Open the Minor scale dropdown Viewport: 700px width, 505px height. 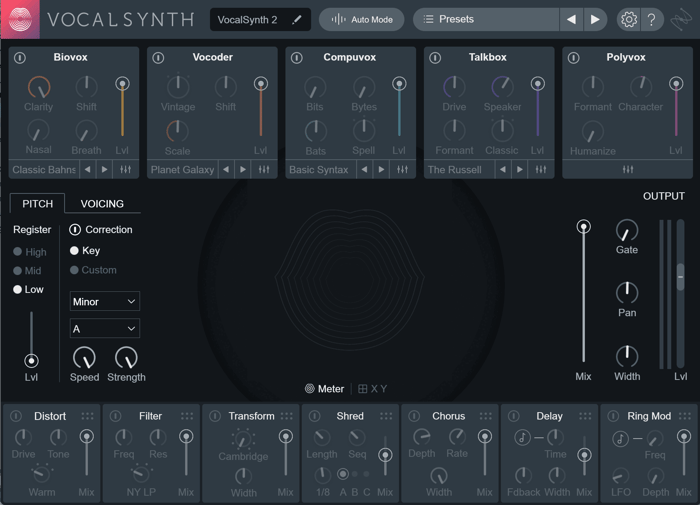(x=104, y=301)
